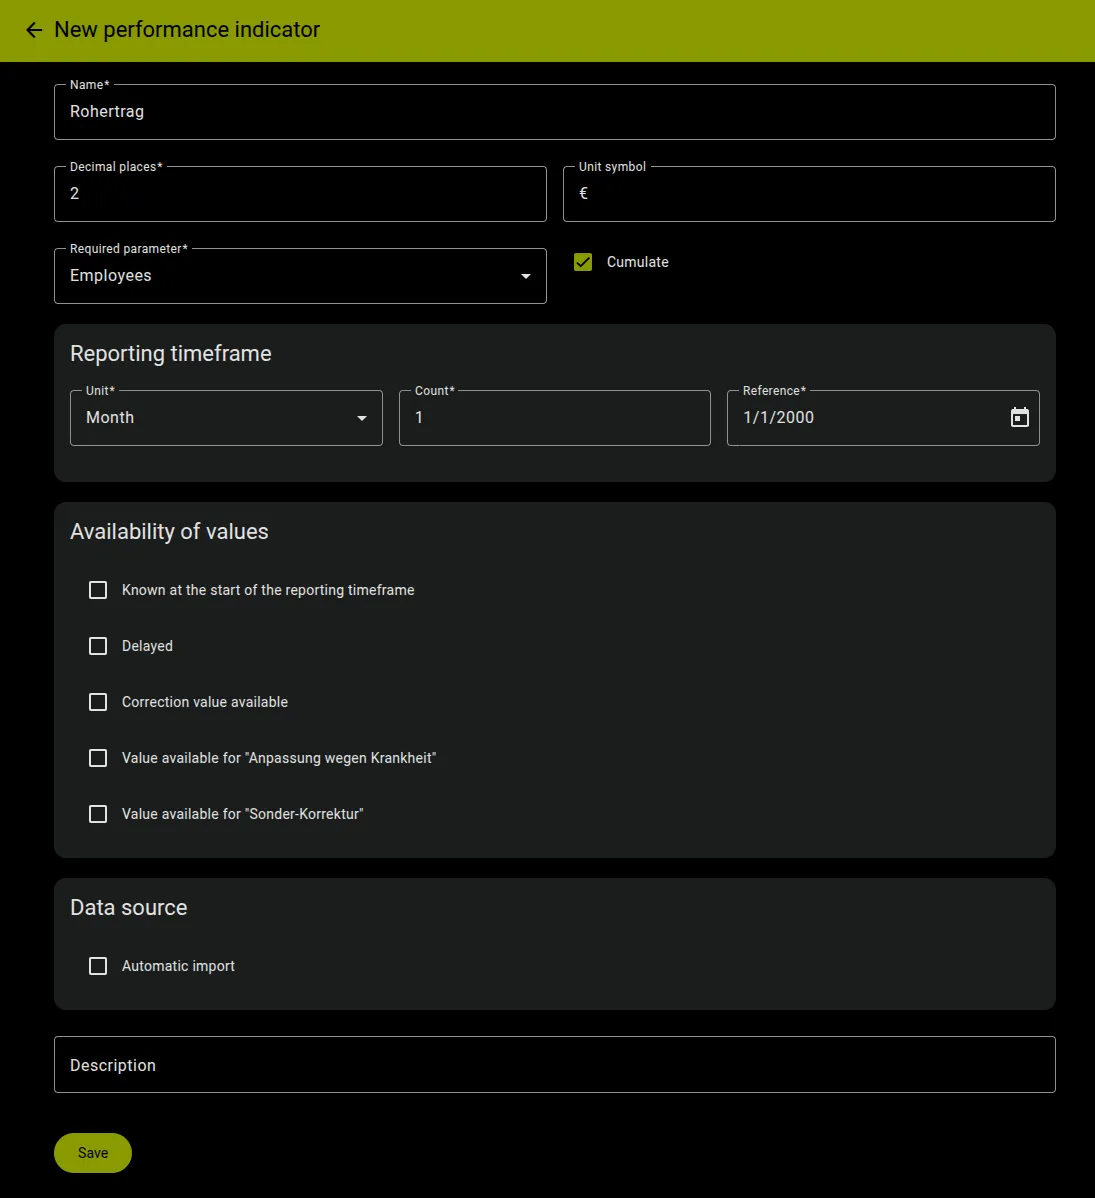Click the Count field in Reporting timeframe

554,418
